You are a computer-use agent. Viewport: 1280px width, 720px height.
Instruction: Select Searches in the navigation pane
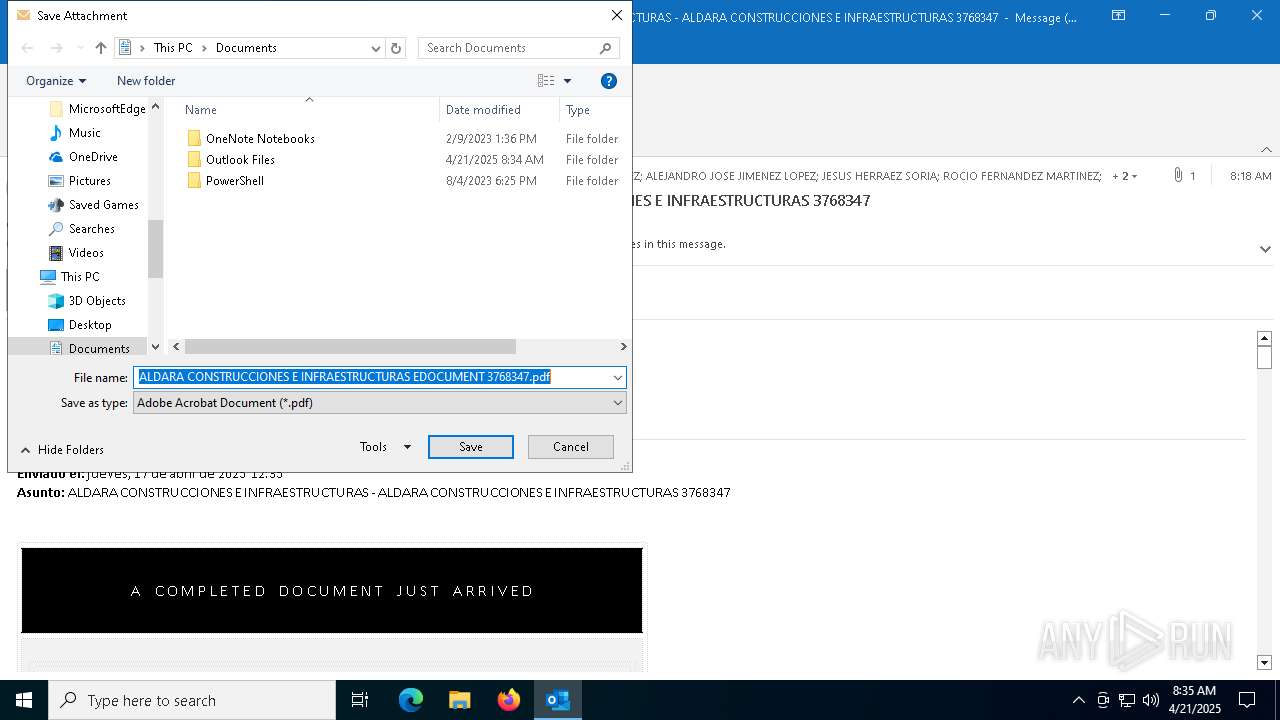coord(81,229)
